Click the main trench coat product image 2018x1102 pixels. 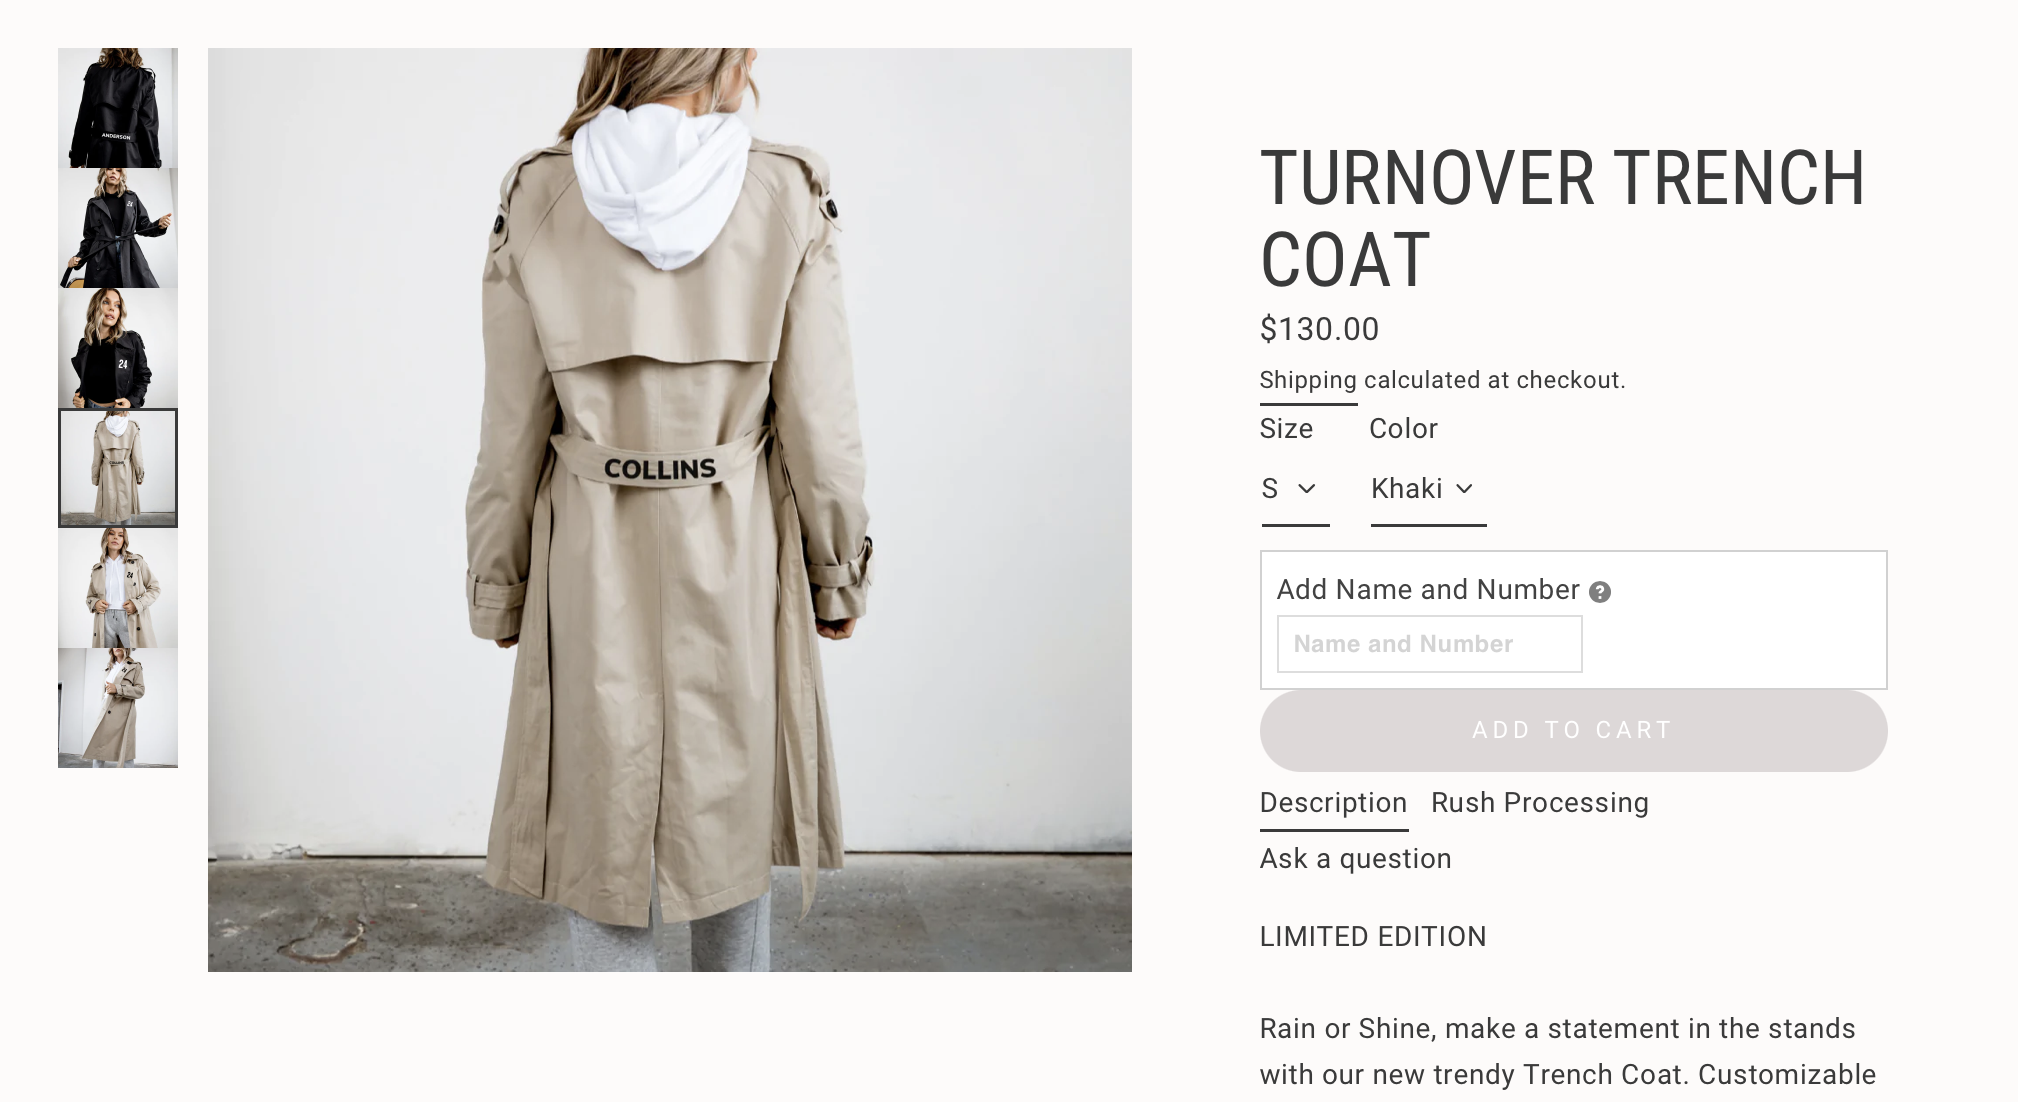670,510
